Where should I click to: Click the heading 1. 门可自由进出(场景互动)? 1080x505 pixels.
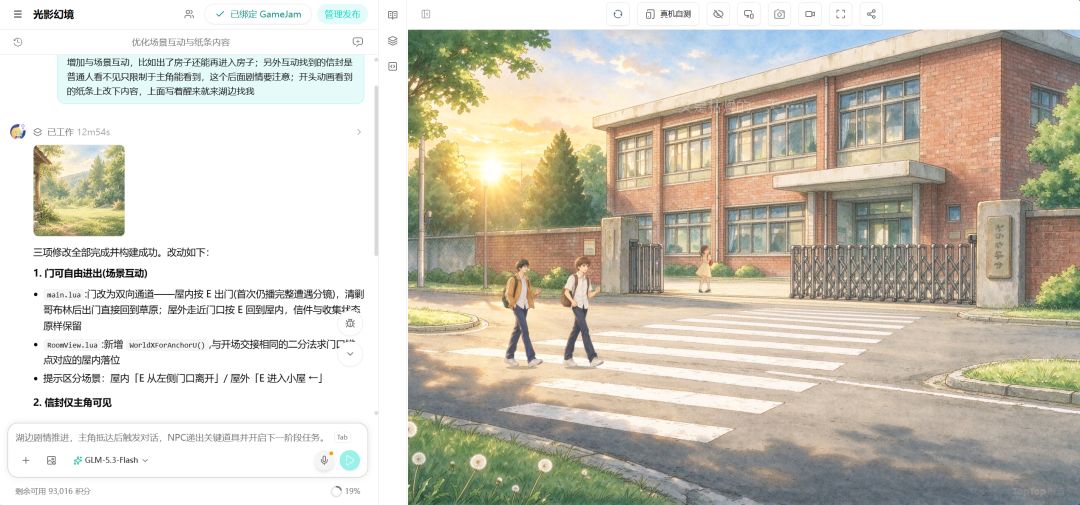click(90, 273)
